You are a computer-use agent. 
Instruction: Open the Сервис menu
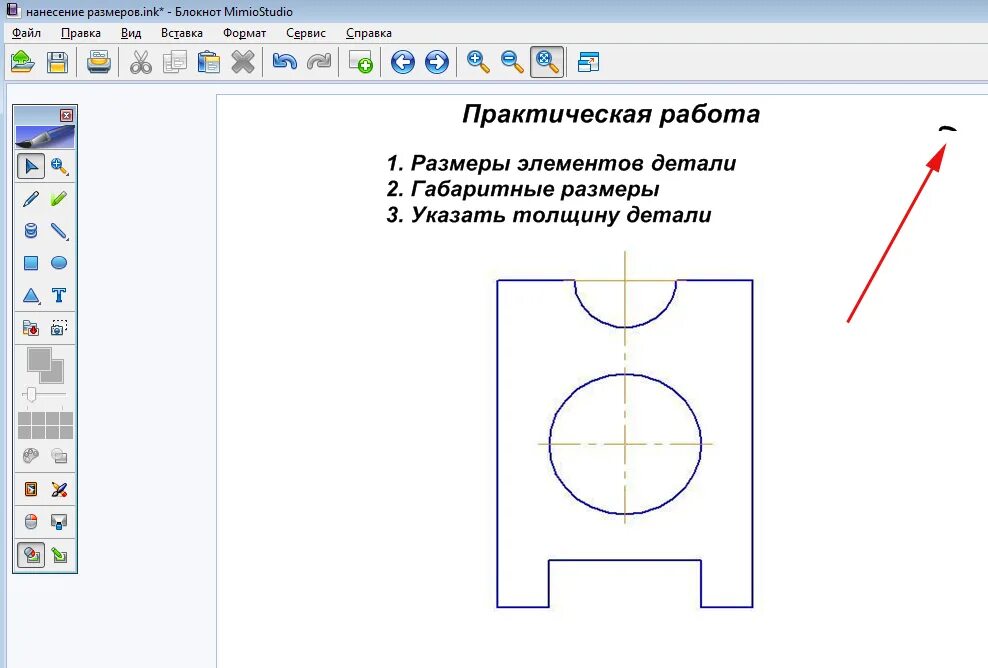(x=306, y=33)
